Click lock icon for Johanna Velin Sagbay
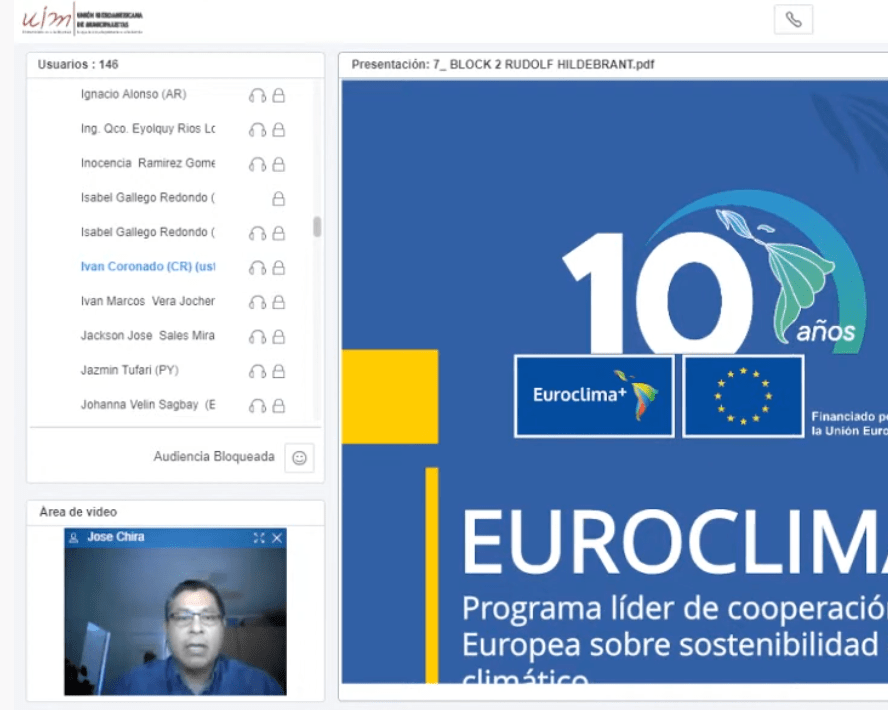Viewport: 888px width, 710px height. point(279,406)
